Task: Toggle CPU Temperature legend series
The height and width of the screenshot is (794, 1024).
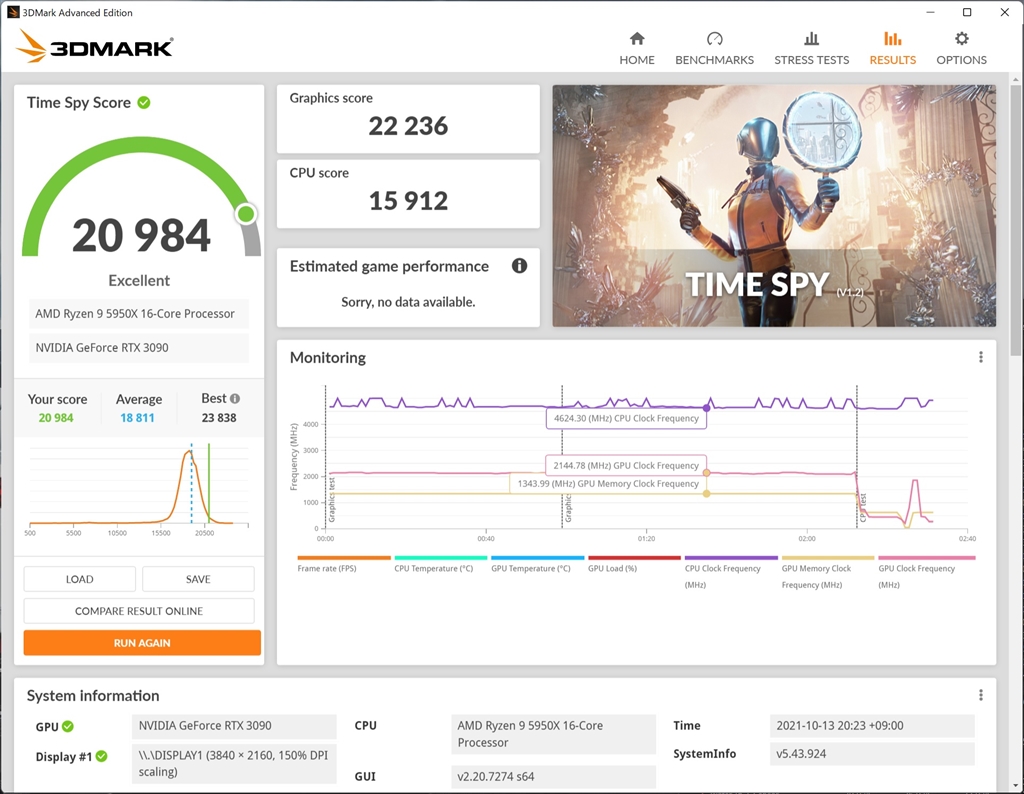Action: click(x=440, y=564)
